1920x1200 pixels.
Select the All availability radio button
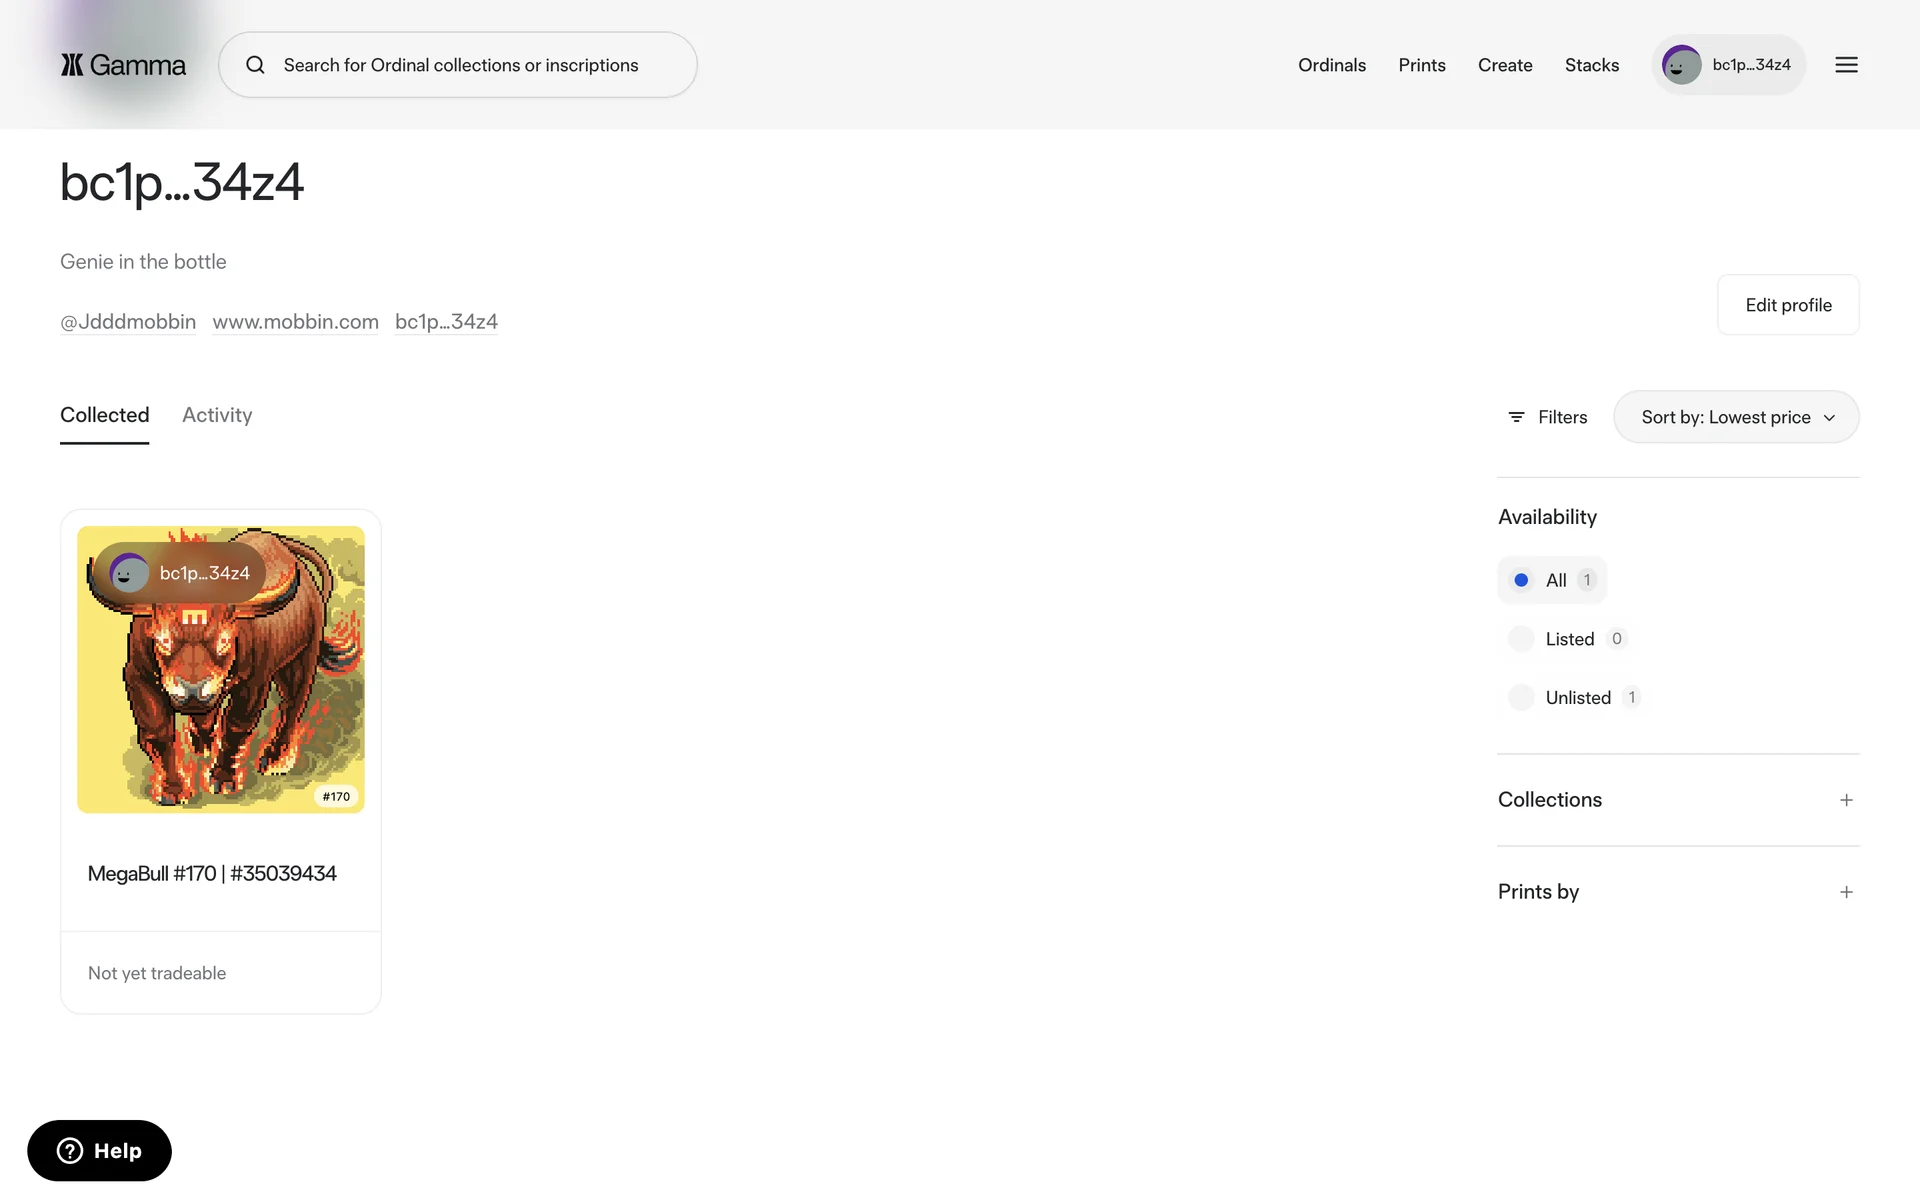coord(1521,580)
